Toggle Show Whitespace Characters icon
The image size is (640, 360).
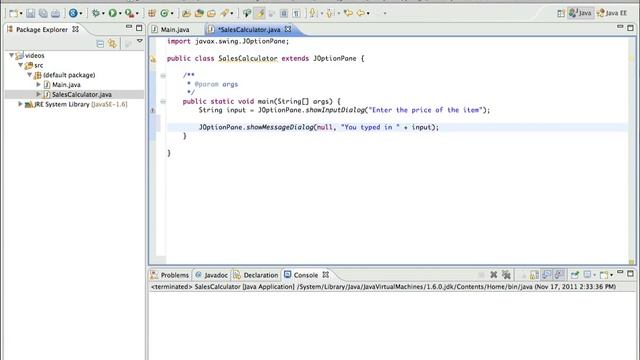[297, 13]
